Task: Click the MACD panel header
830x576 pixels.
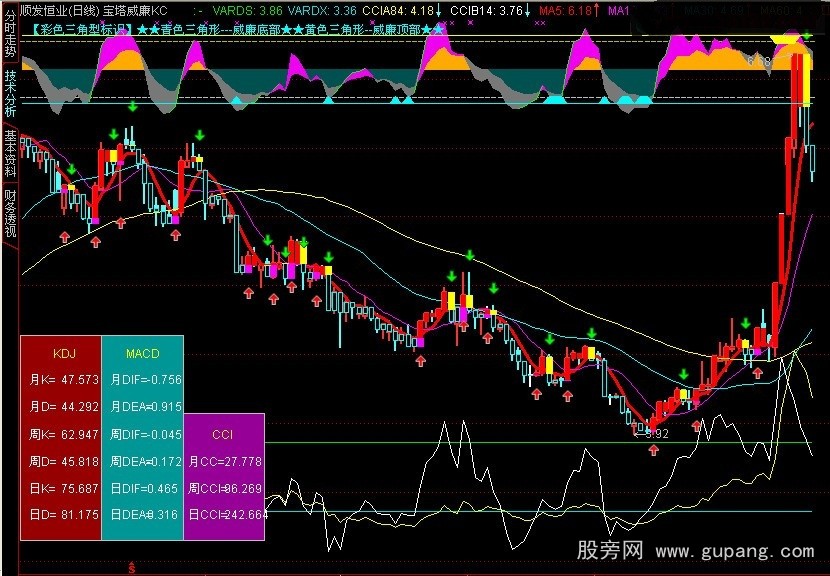Action: pos(143,353)
